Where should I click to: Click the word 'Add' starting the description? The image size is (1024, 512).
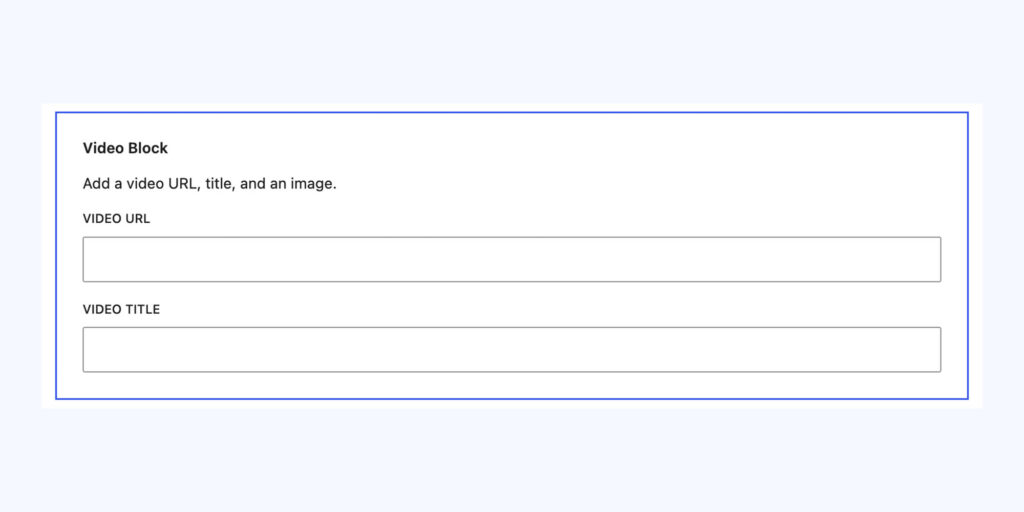95,184
